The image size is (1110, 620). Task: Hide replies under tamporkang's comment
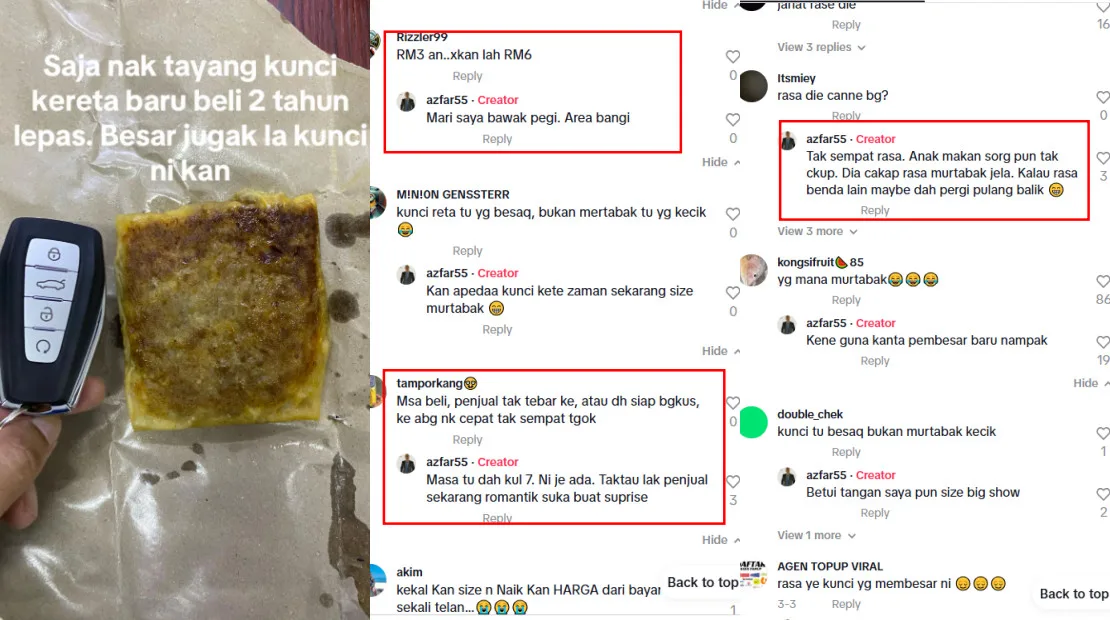tap(721, 540)
